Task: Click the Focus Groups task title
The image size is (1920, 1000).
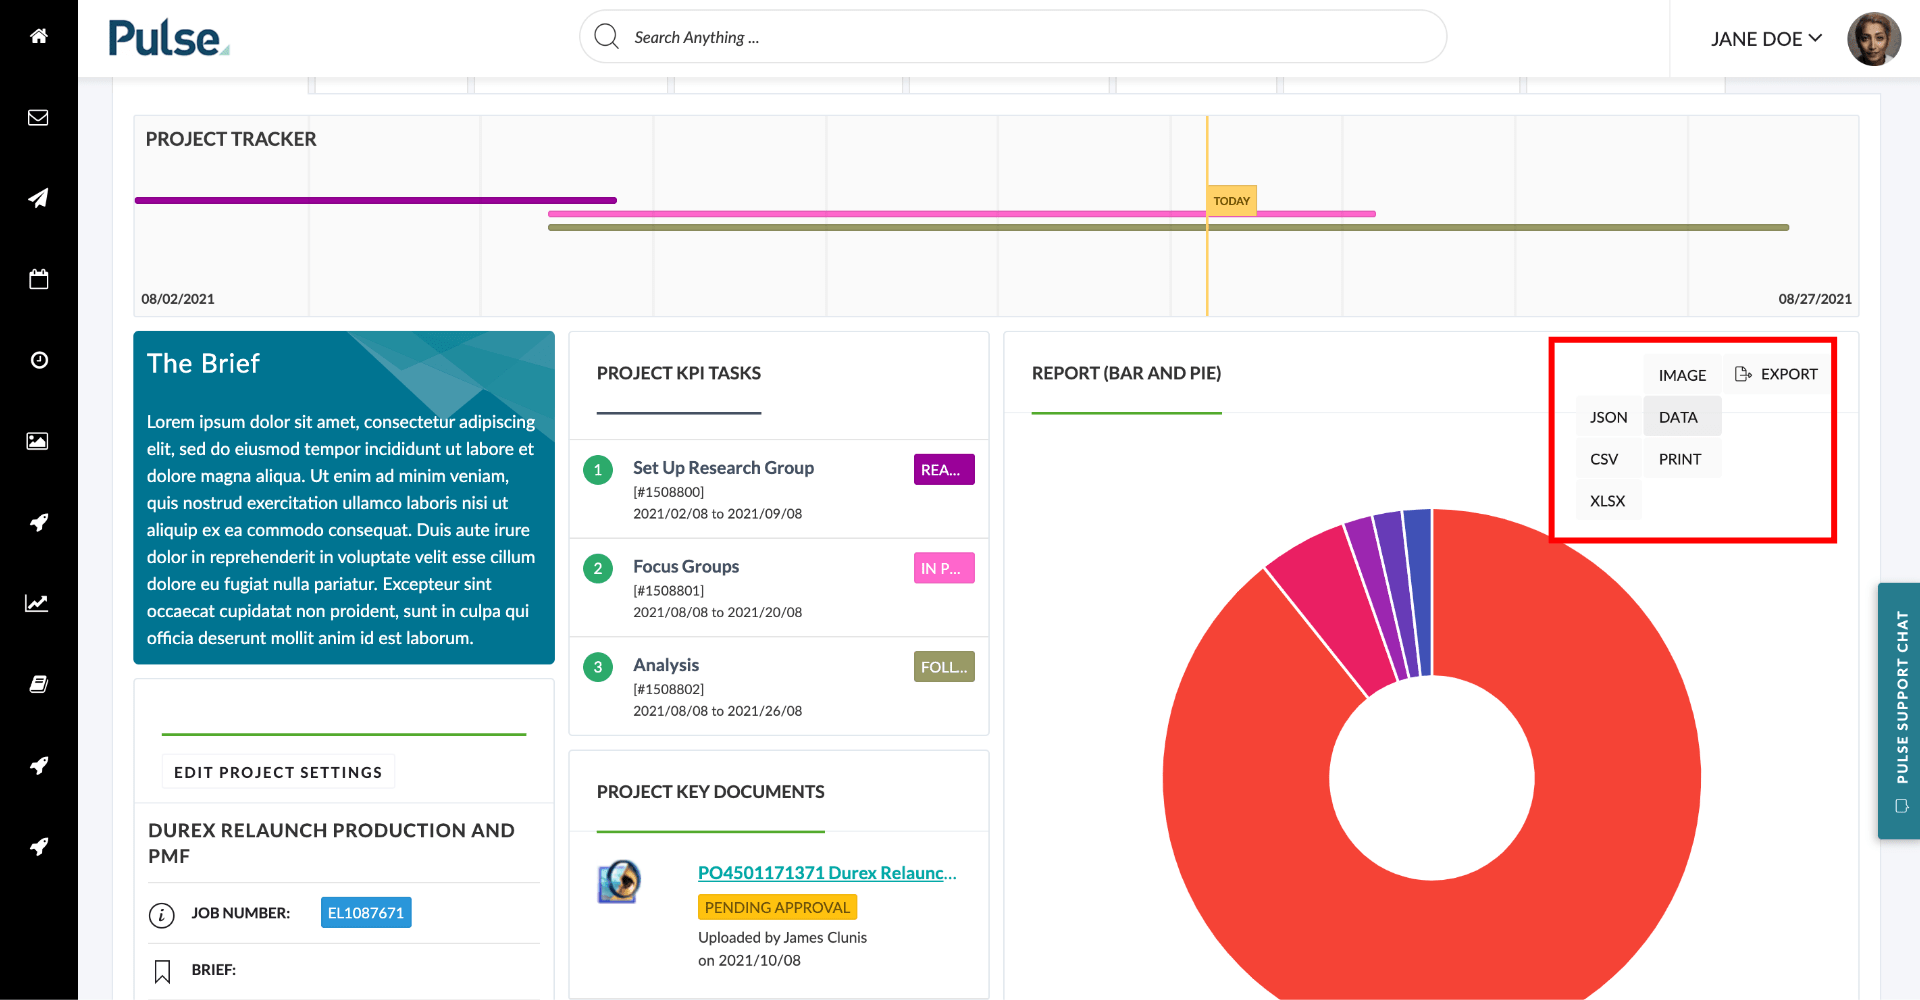Action: [686, 567]
